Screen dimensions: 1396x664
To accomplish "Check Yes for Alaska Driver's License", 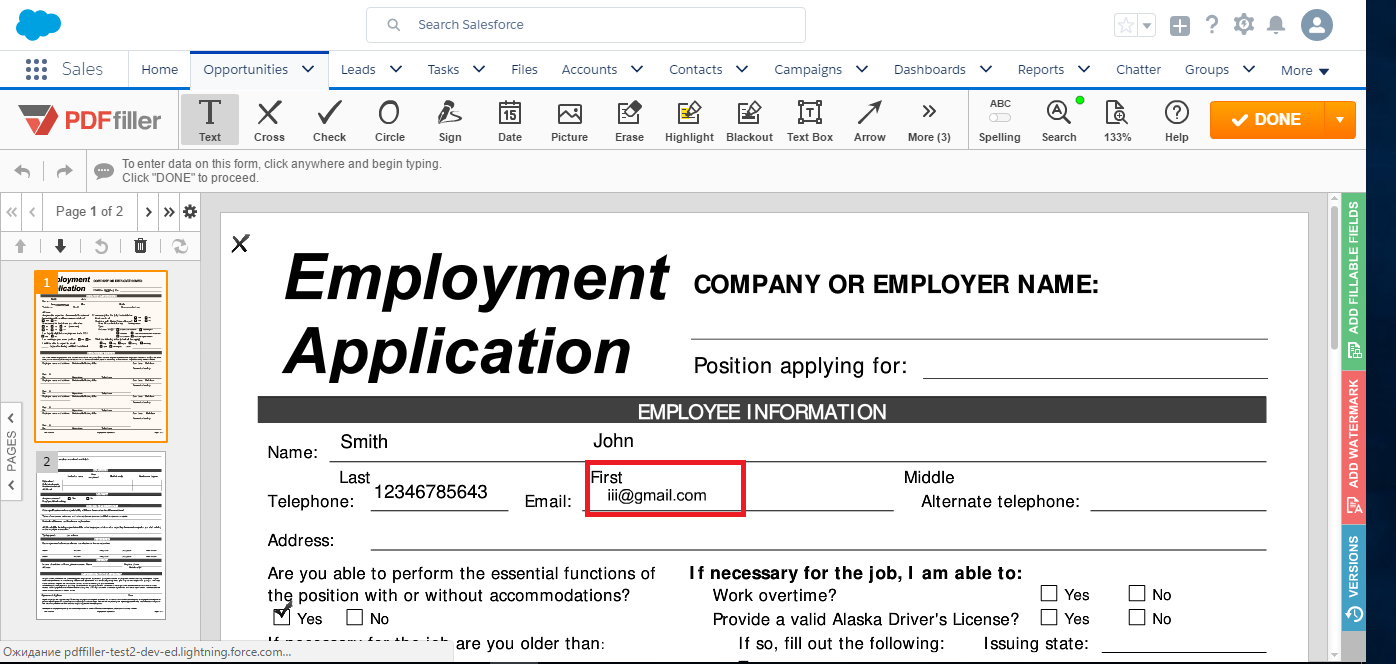I will pyautogui.click(x=1049, y=618).
